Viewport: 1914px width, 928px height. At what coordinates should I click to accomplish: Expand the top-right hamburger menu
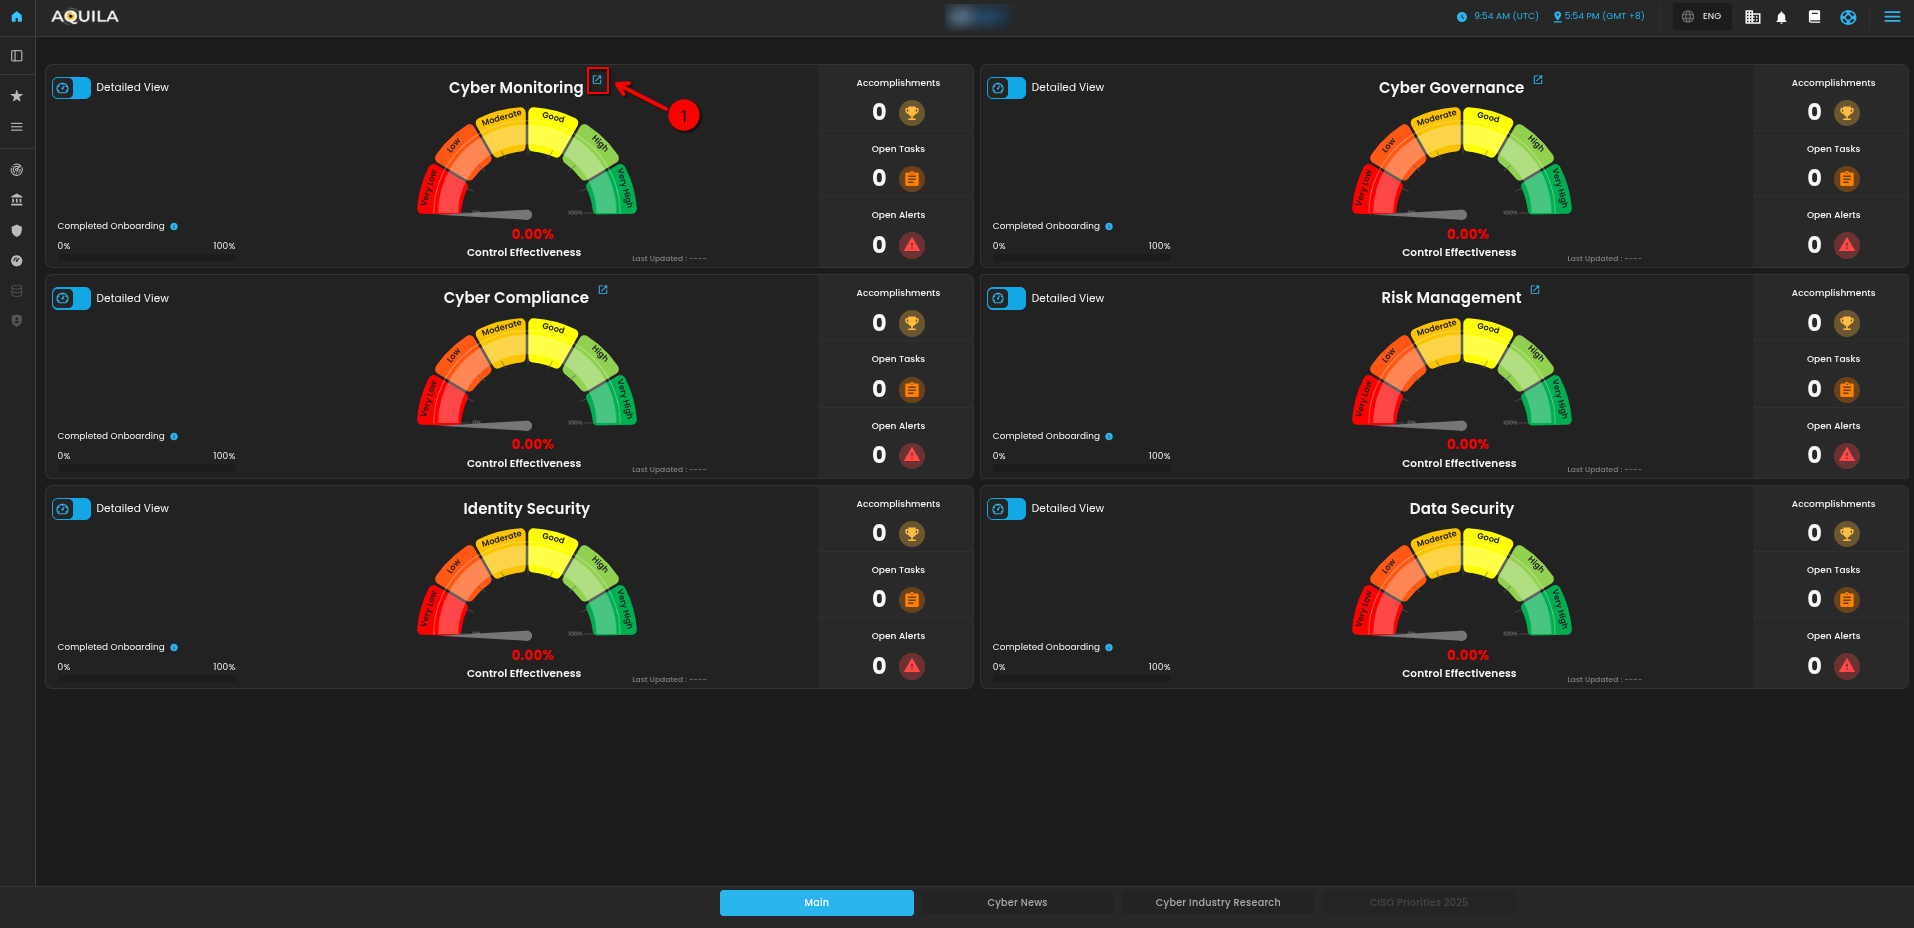[1892, 17]
